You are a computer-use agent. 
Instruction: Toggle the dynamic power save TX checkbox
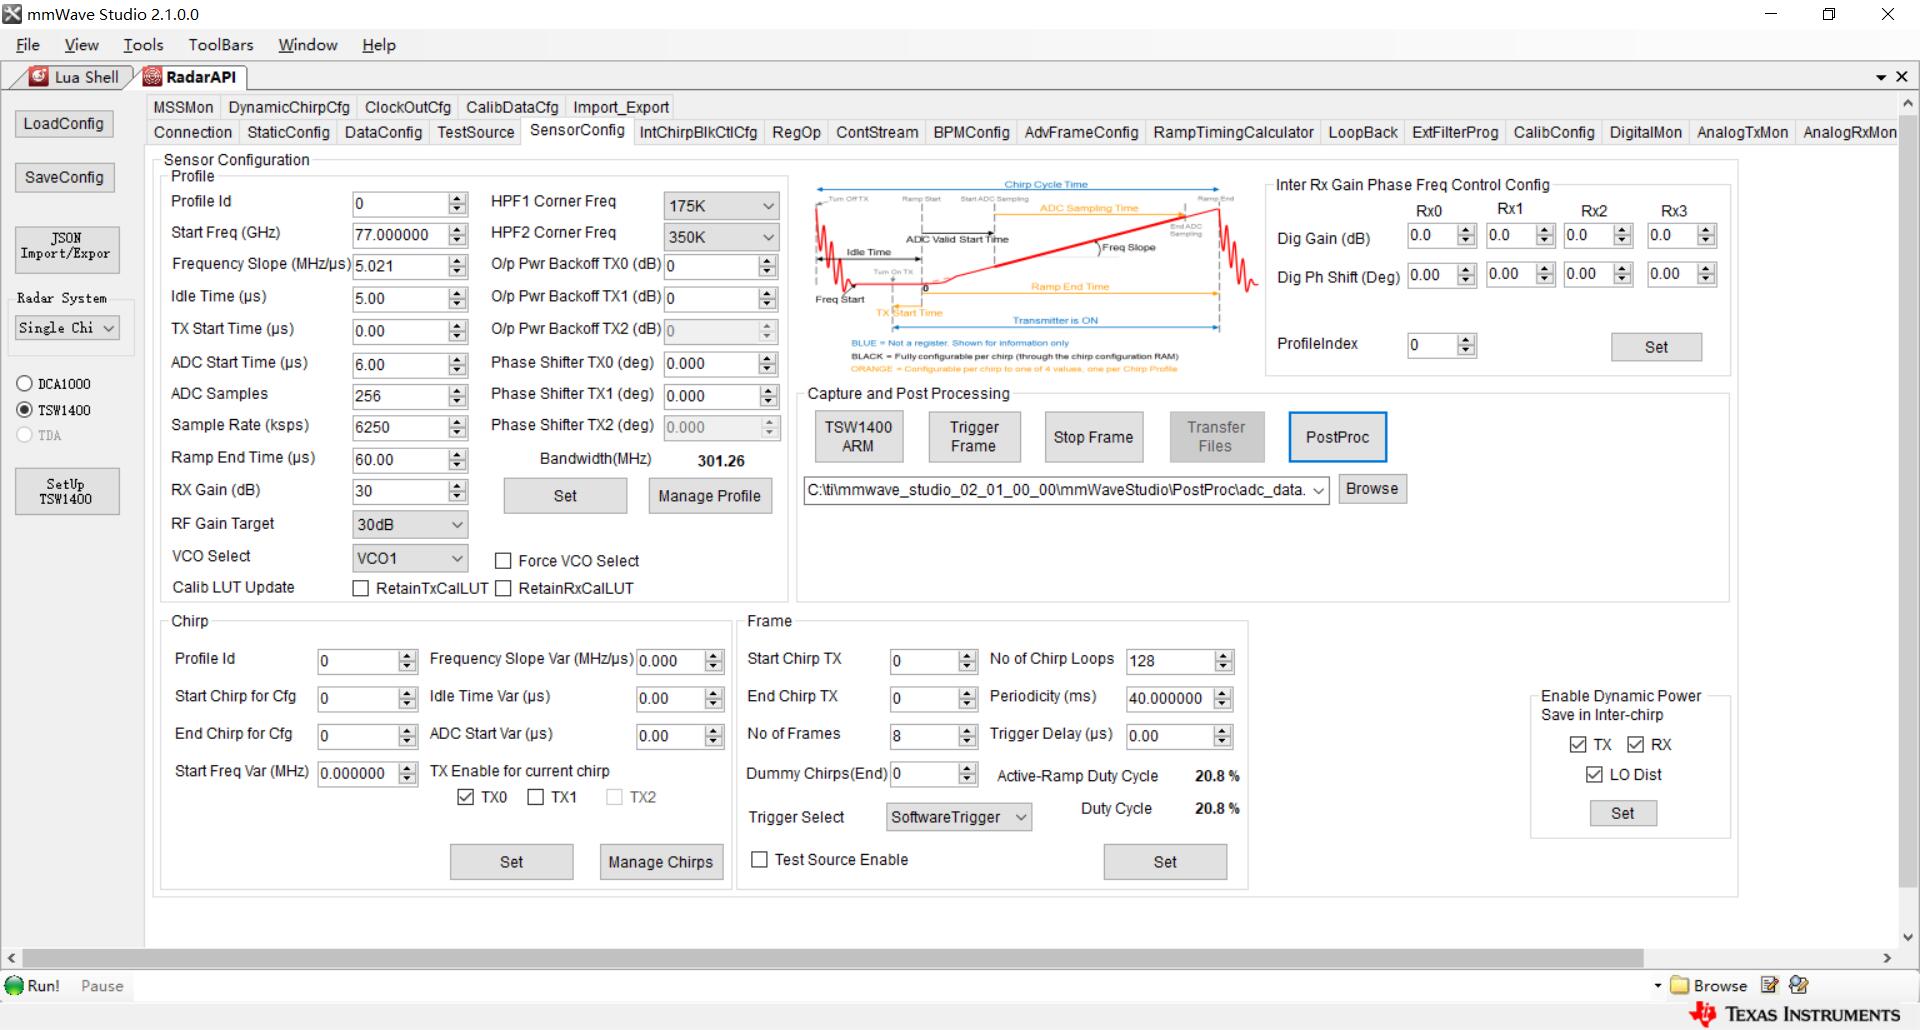click(x=1578, y=745)
